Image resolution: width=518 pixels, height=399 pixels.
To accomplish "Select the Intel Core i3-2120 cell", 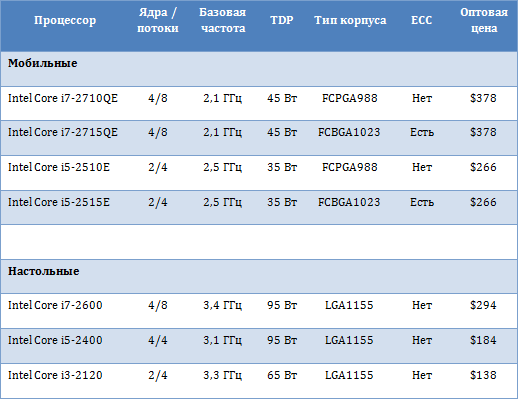I will 55,375.
